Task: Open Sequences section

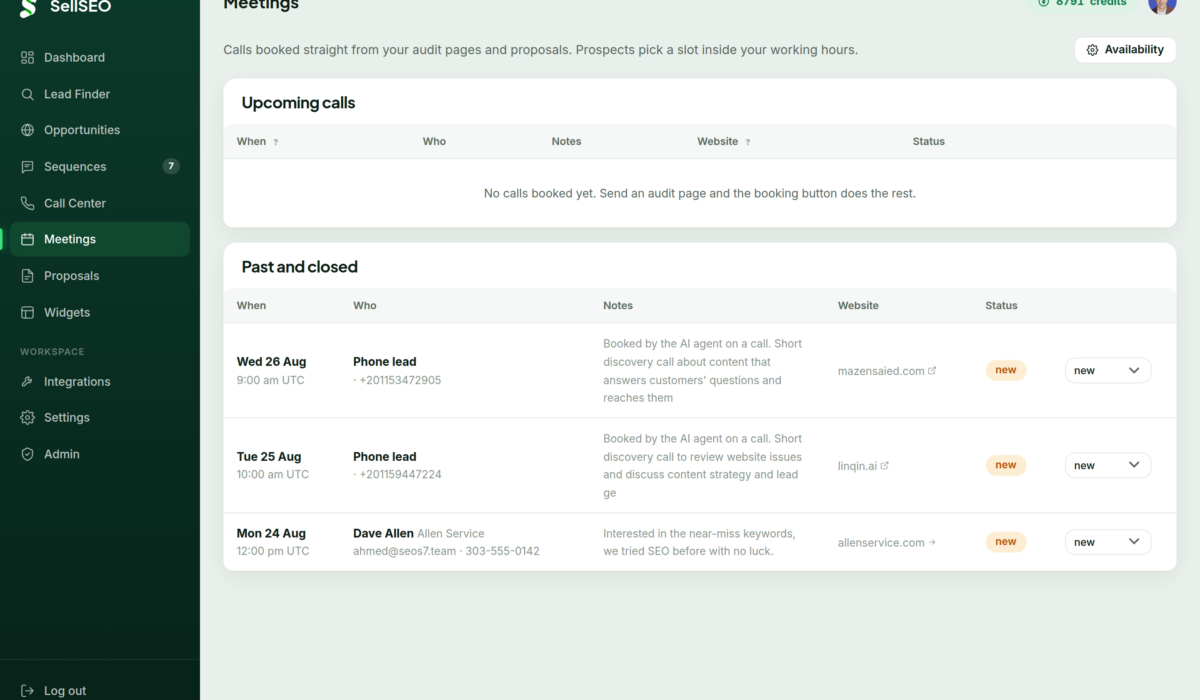Action: coord(100,167)
